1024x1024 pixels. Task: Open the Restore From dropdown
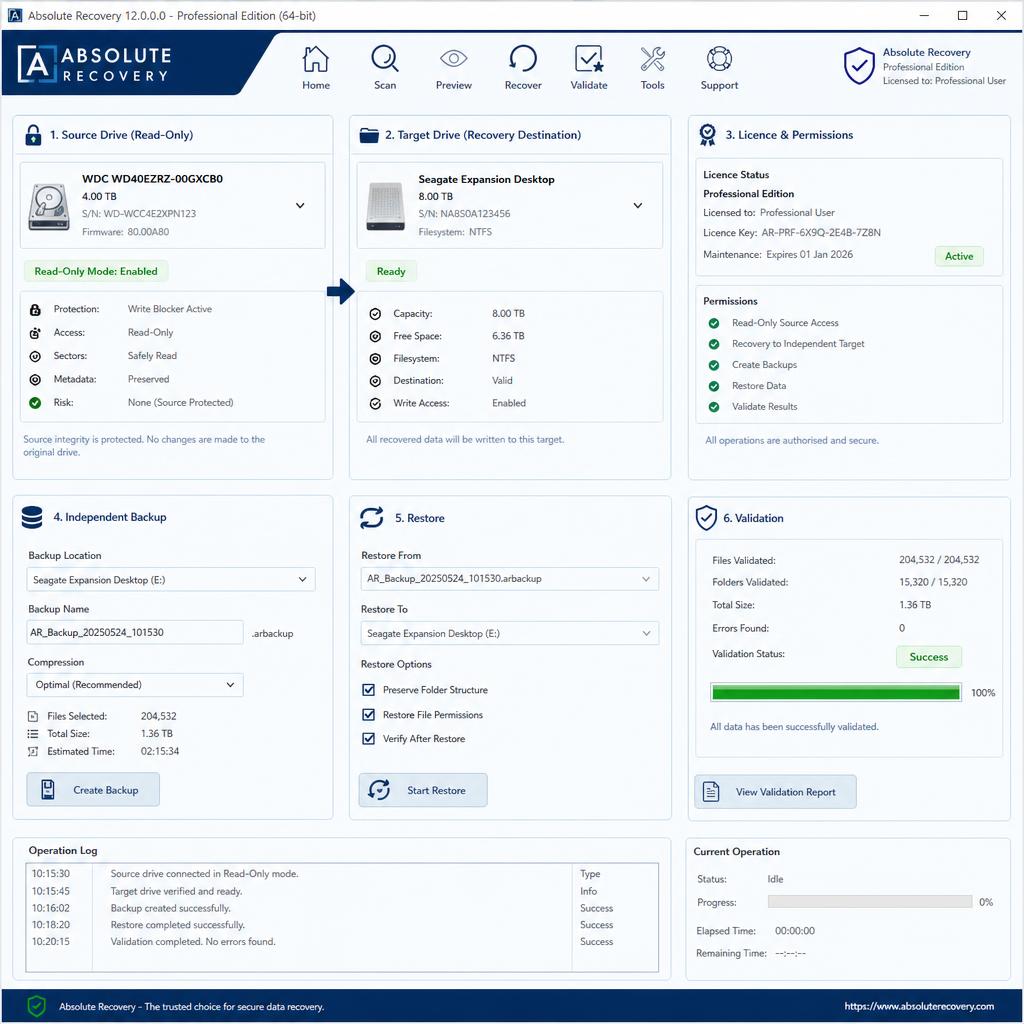(509, 579)
